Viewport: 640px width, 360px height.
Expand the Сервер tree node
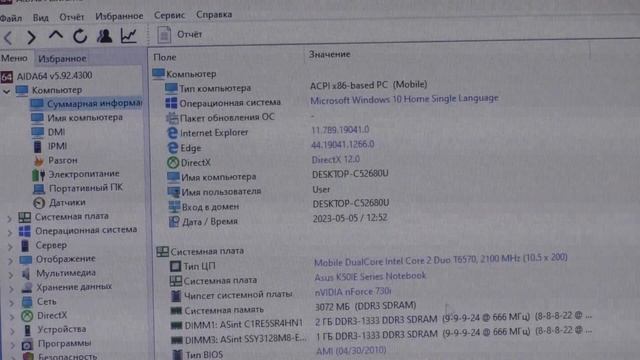click(10, 247)
